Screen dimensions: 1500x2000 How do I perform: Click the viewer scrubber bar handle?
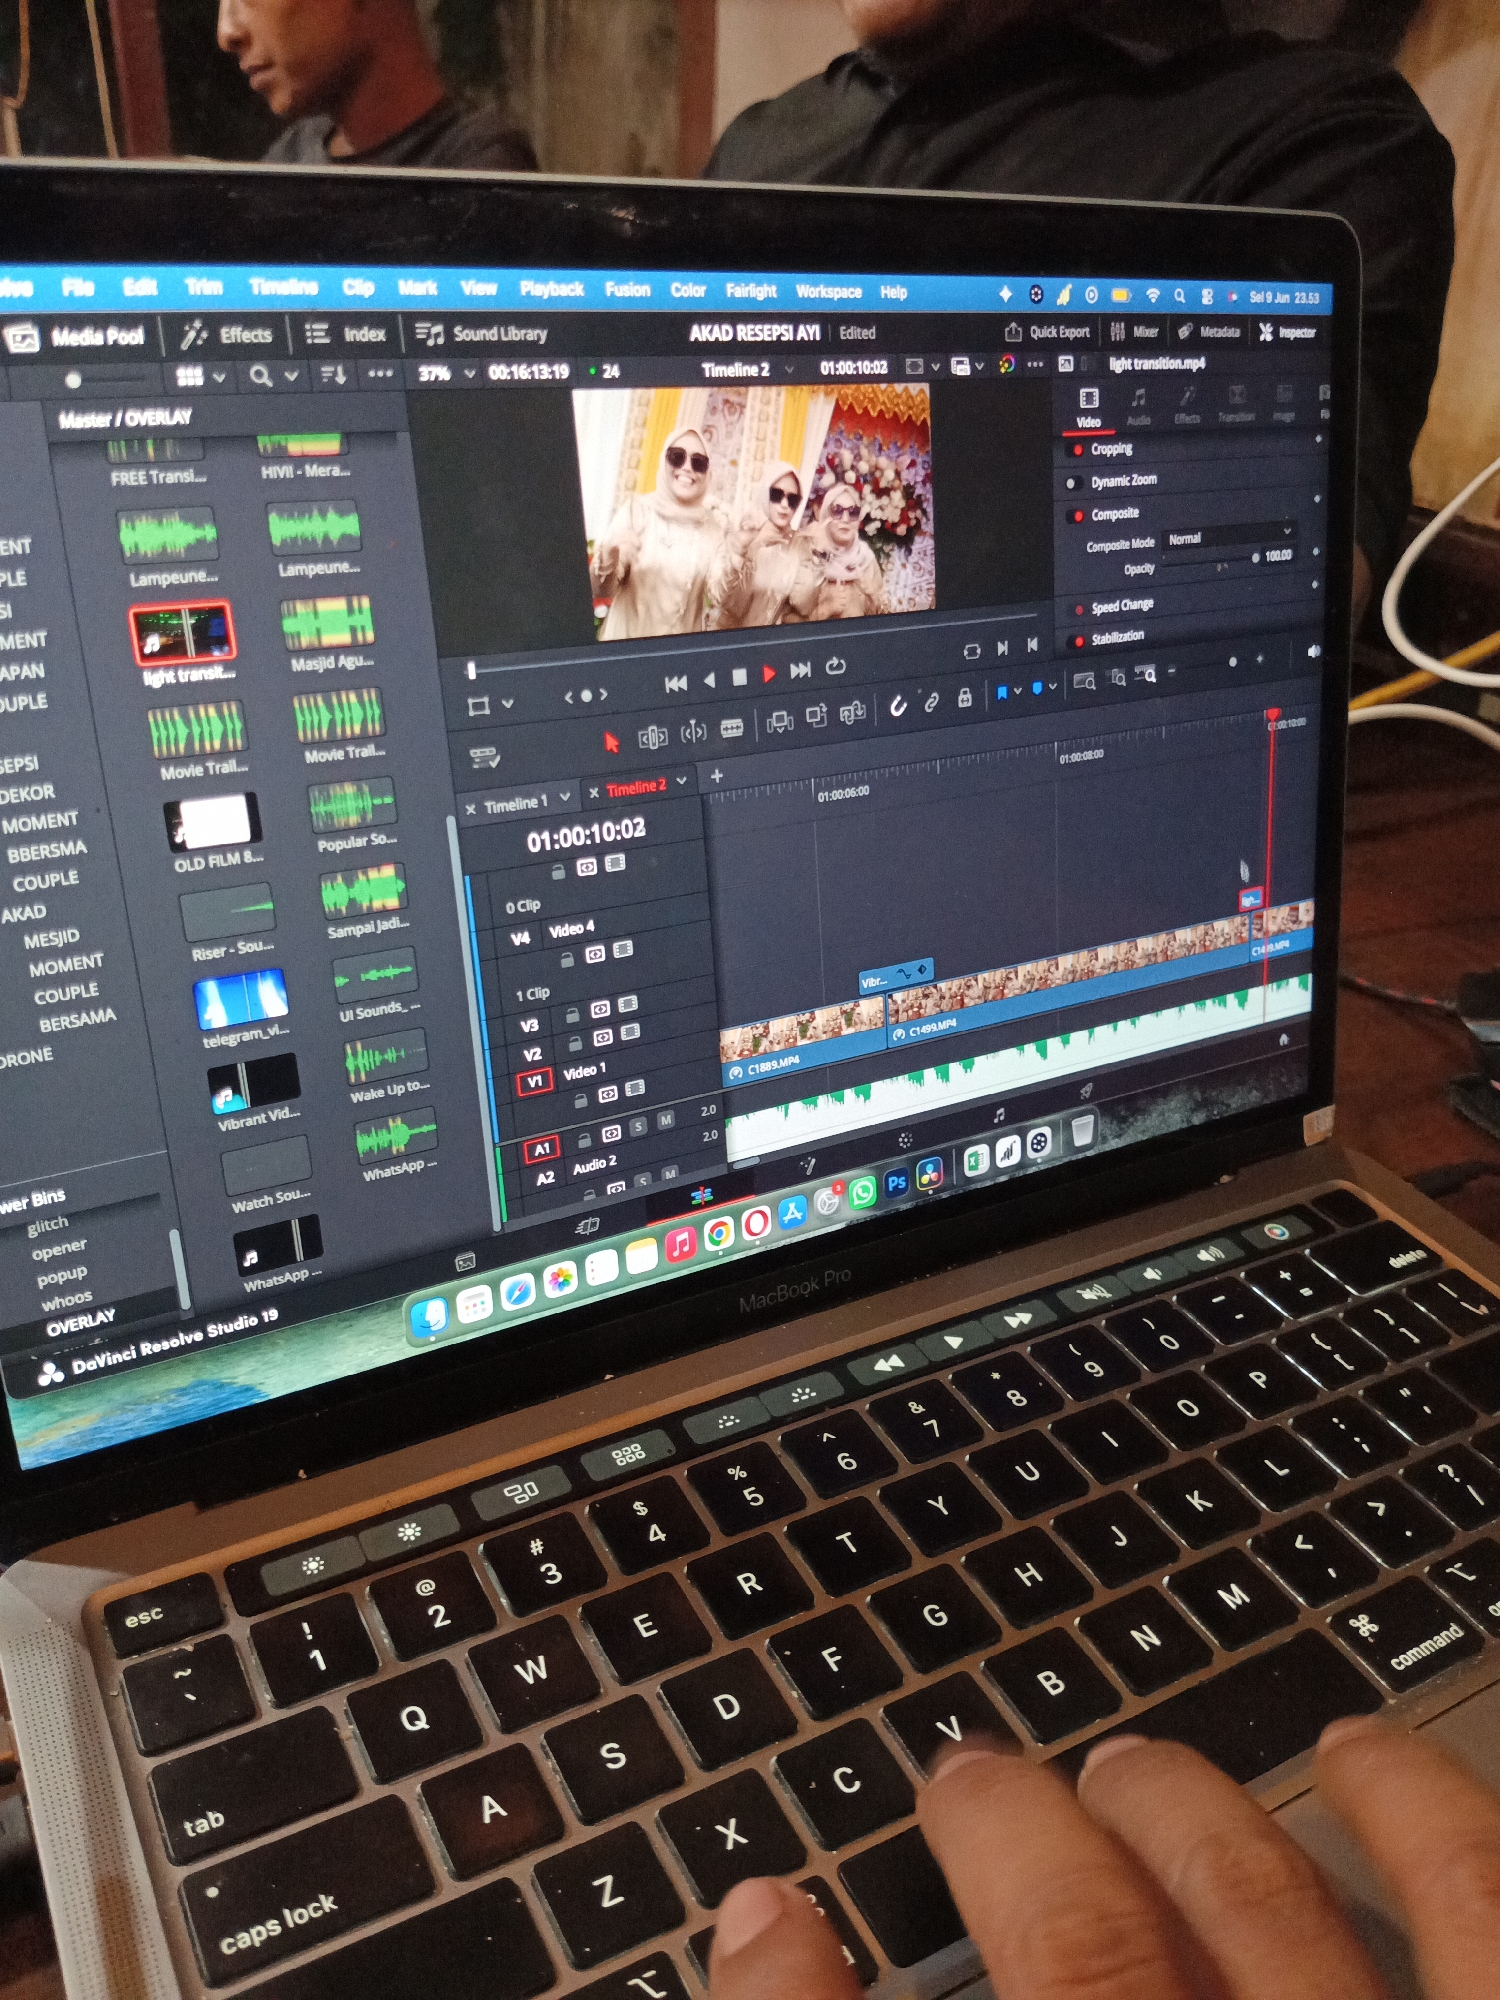click(x=472, y=670)
